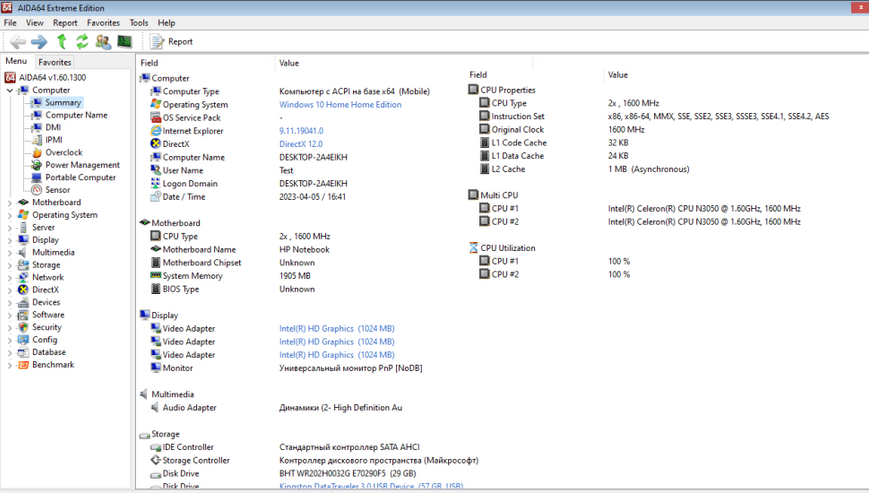
Task: Click the green Up arrow toolbar icon
Action: click(62, 41)
